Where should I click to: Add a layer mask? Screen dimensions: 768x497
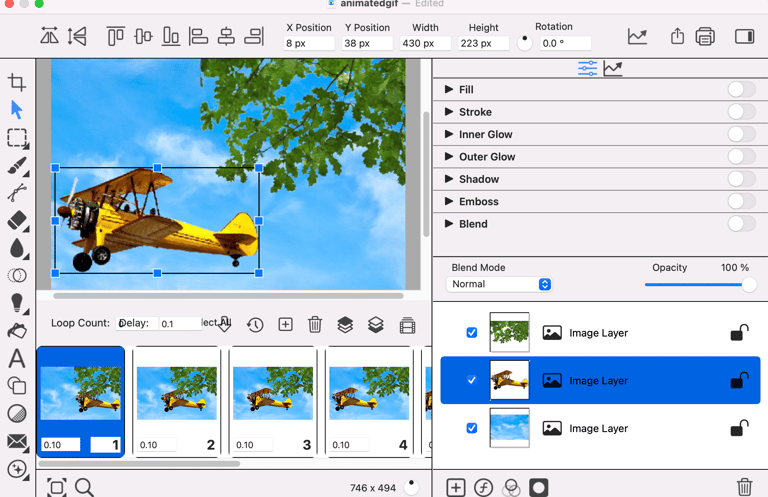tap(538, 488)
